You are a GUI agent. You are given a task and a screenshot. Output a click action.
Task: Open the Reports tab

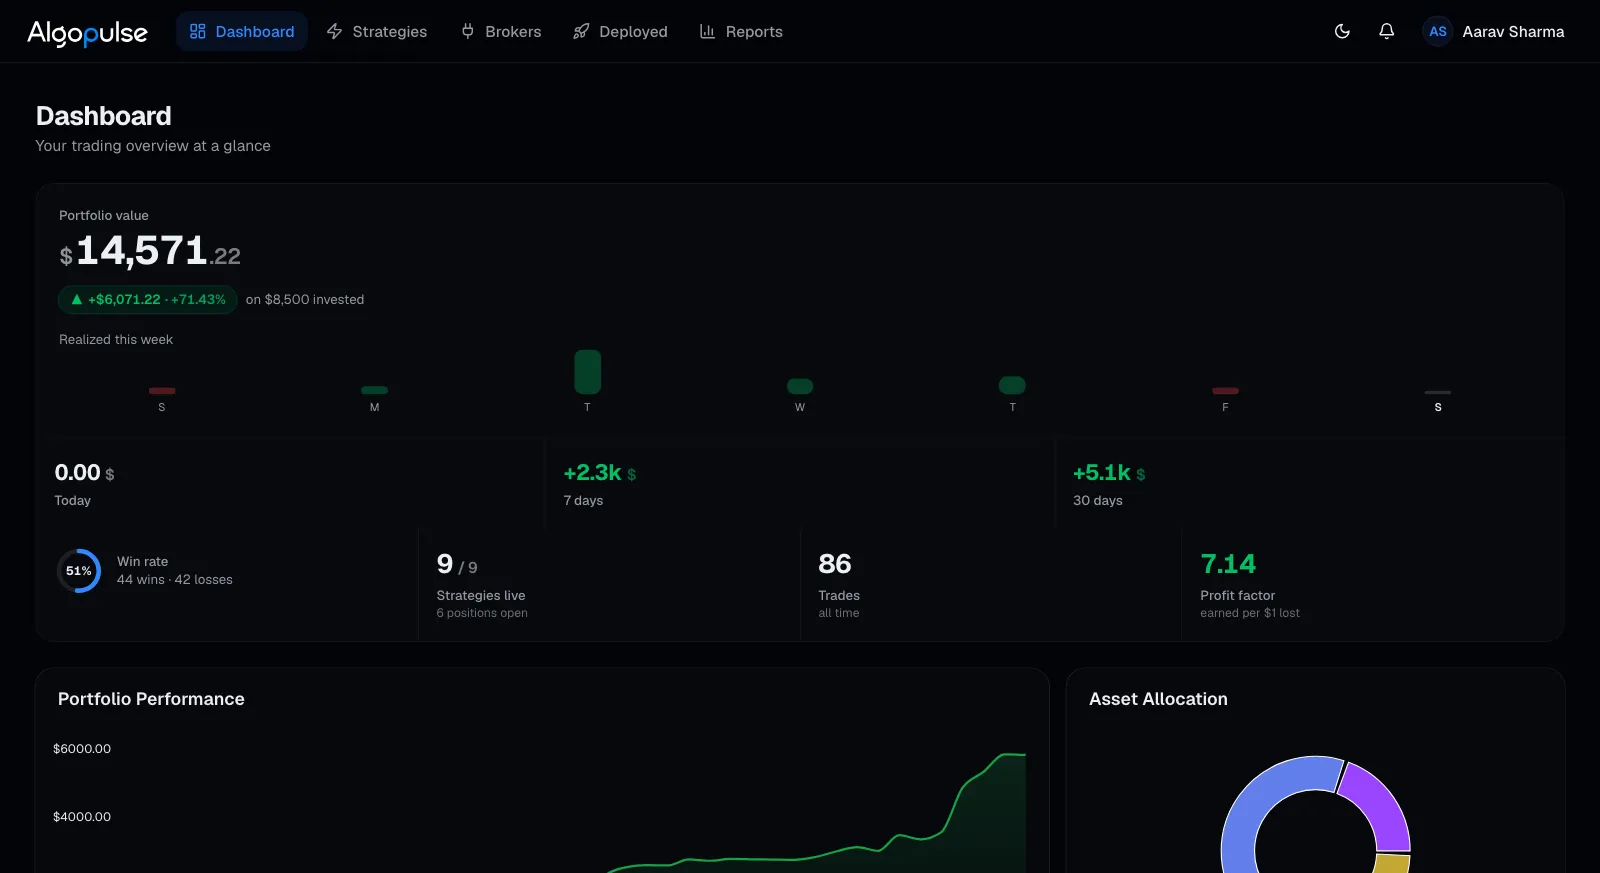[x=741, y=31]
